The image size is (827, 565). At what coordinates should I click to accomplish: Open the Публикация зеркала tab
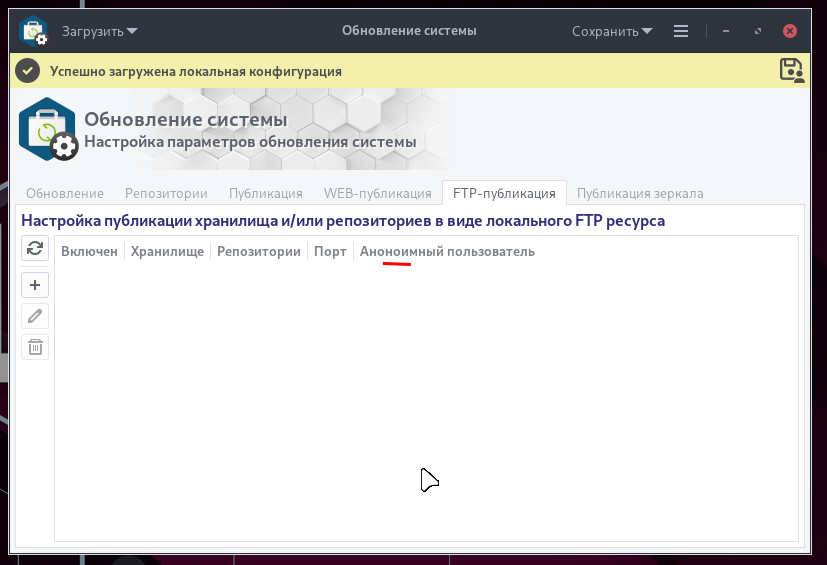pos(640,194)
